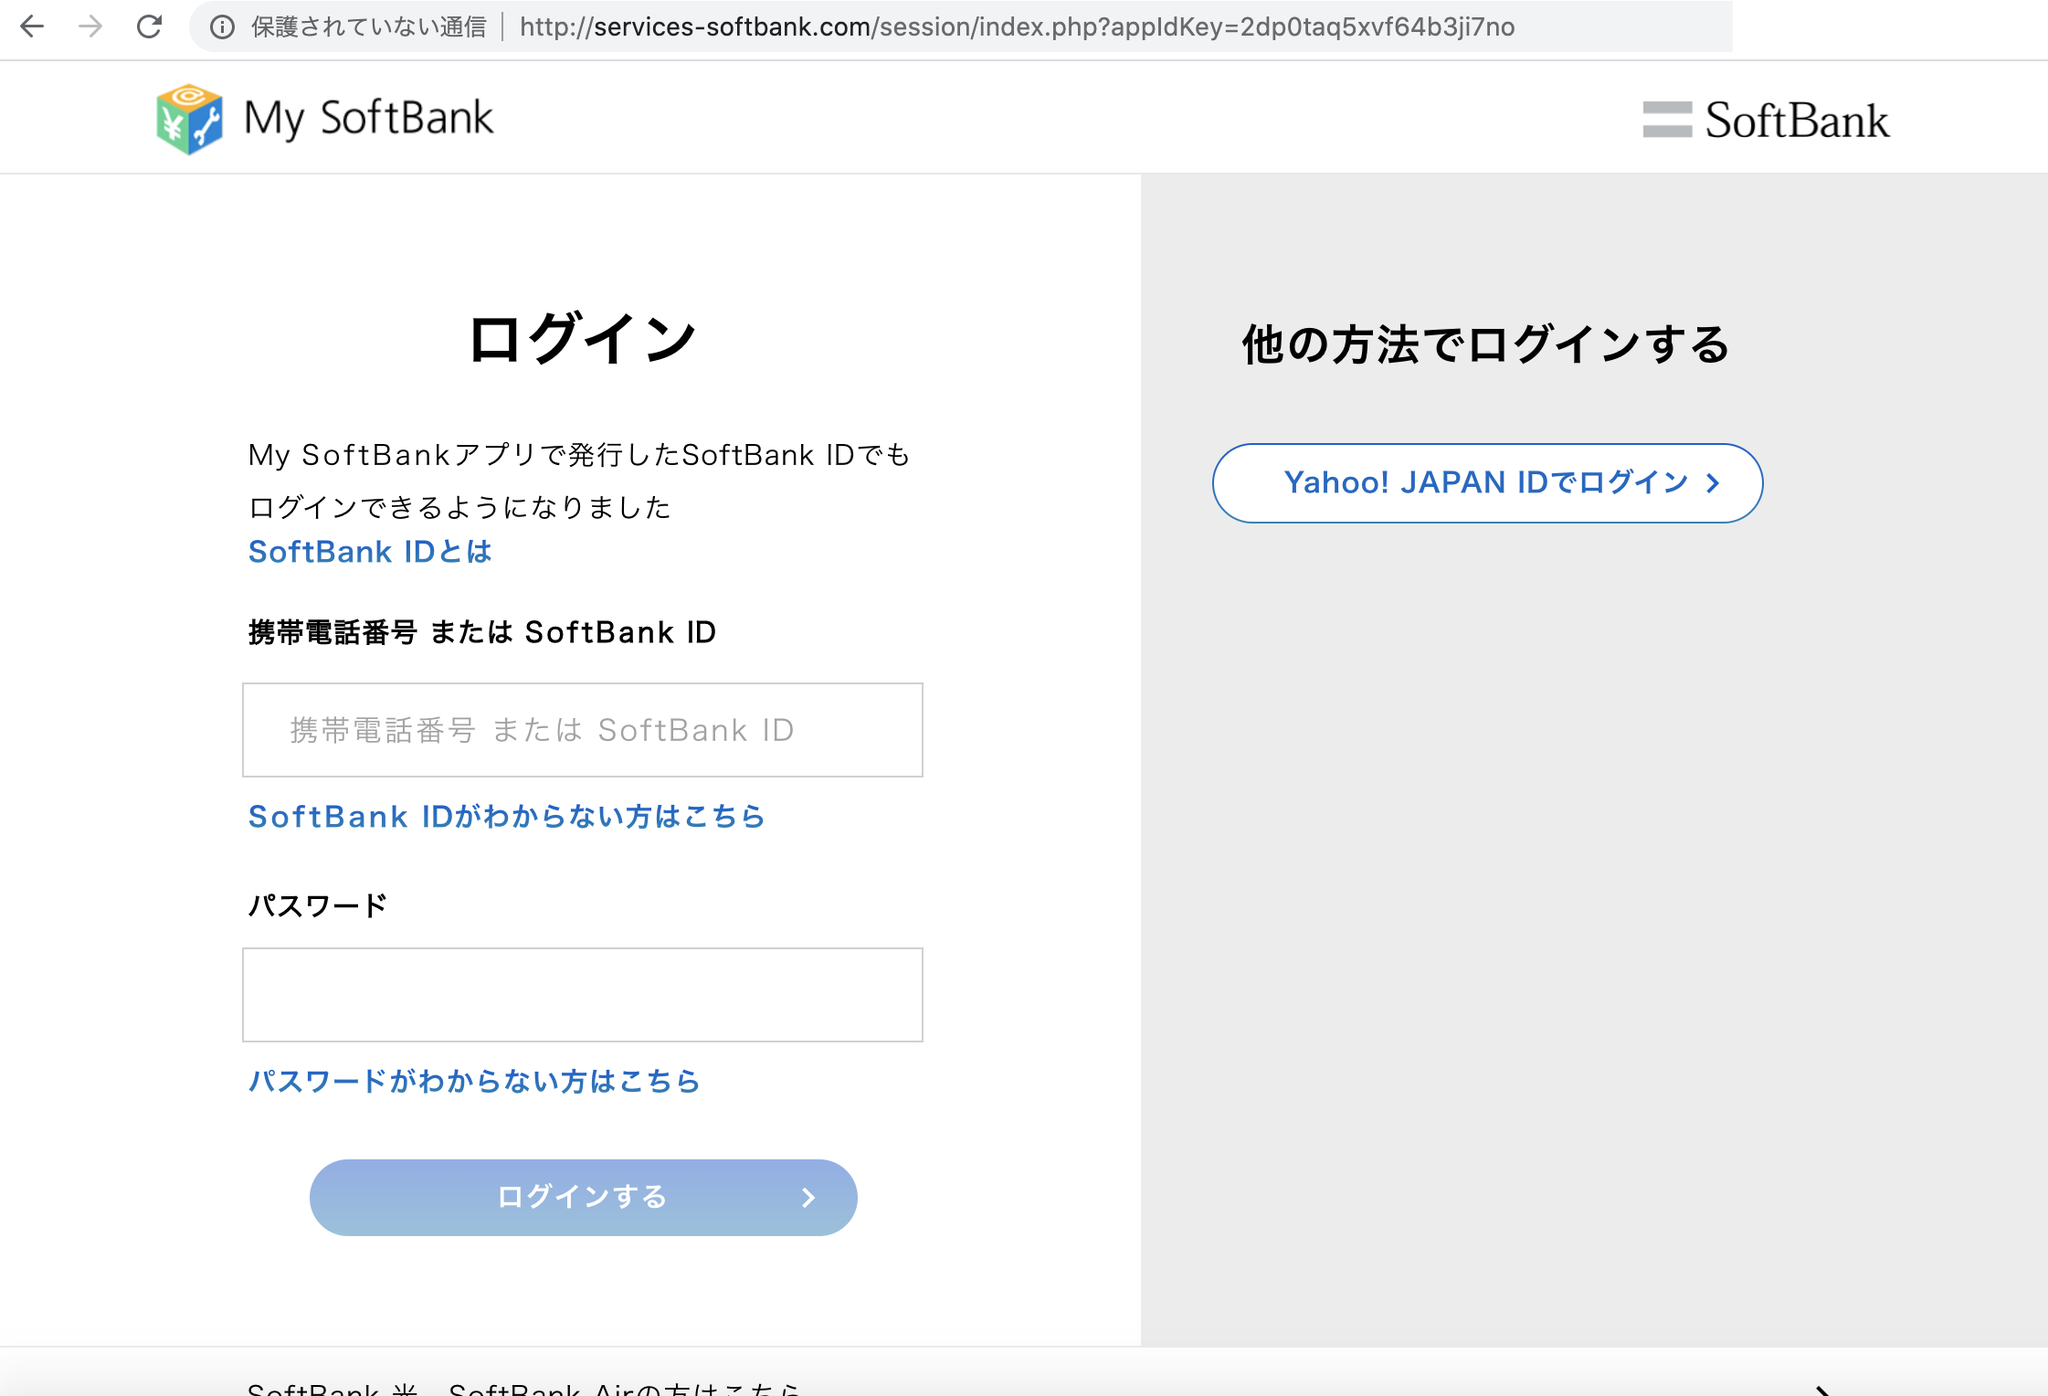Click the chevron on the Yahoo! JAPAN ID button

(x=1713, y=483)
